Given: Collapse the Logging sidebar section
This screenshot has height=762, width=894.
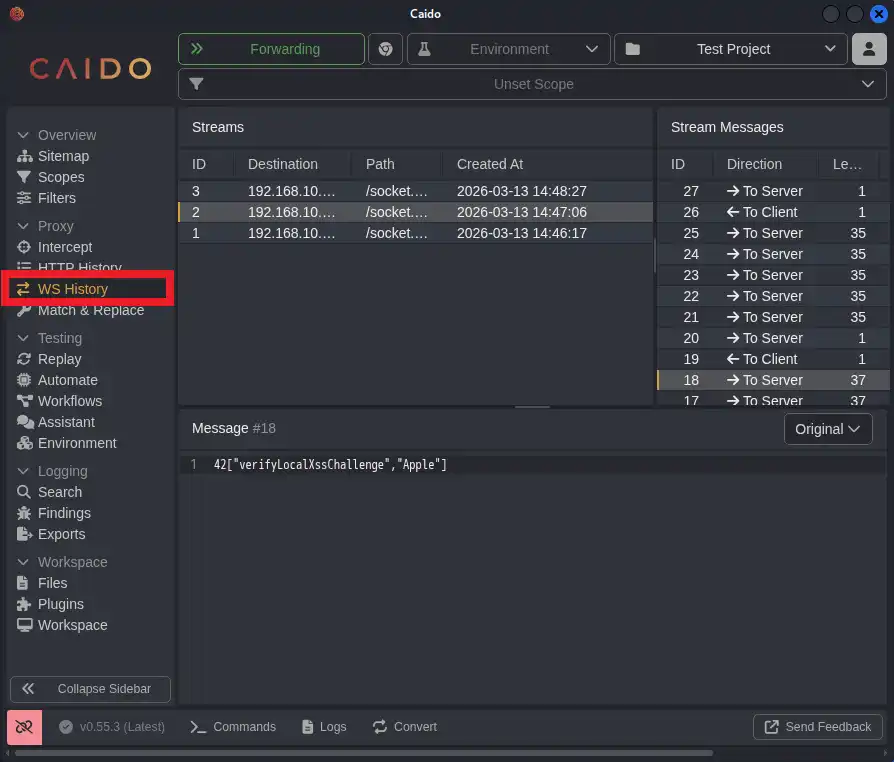Looking at the screenshot, I should click(24, 471).
